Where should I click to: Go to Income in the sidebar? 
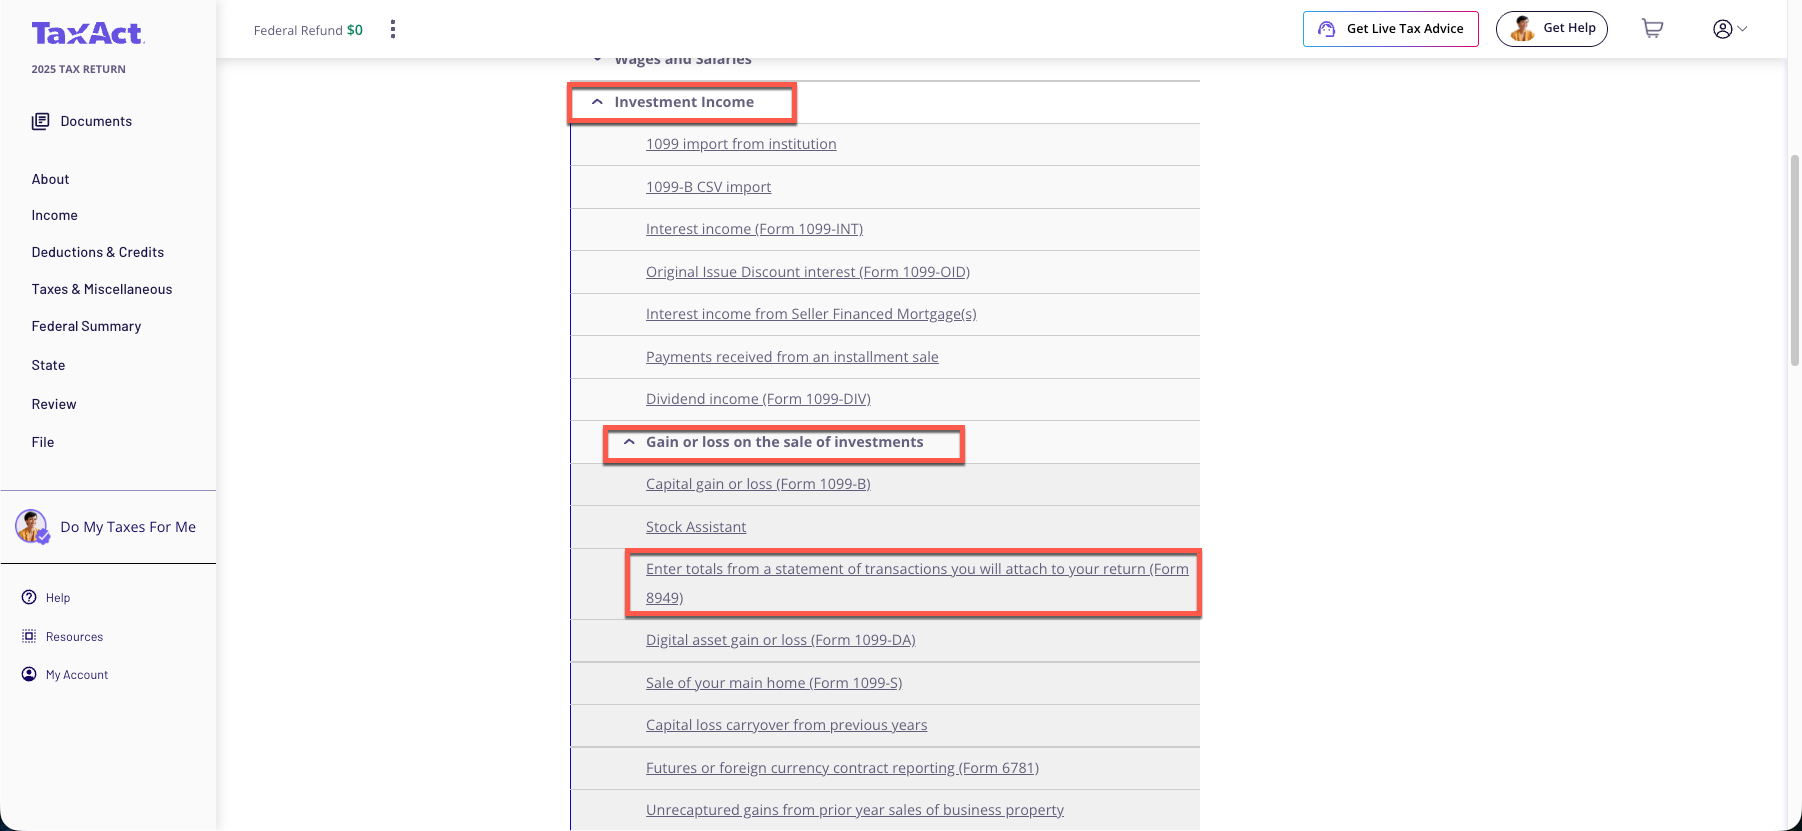click(54, 215)
